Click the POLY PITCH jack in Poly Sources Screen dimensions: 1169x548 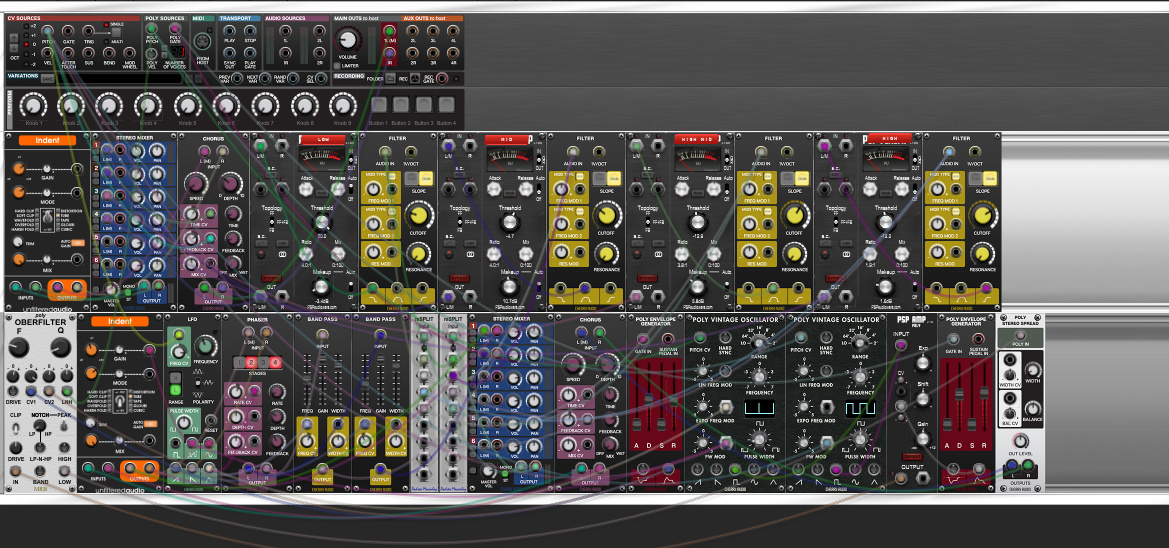(x=151, y=29)
